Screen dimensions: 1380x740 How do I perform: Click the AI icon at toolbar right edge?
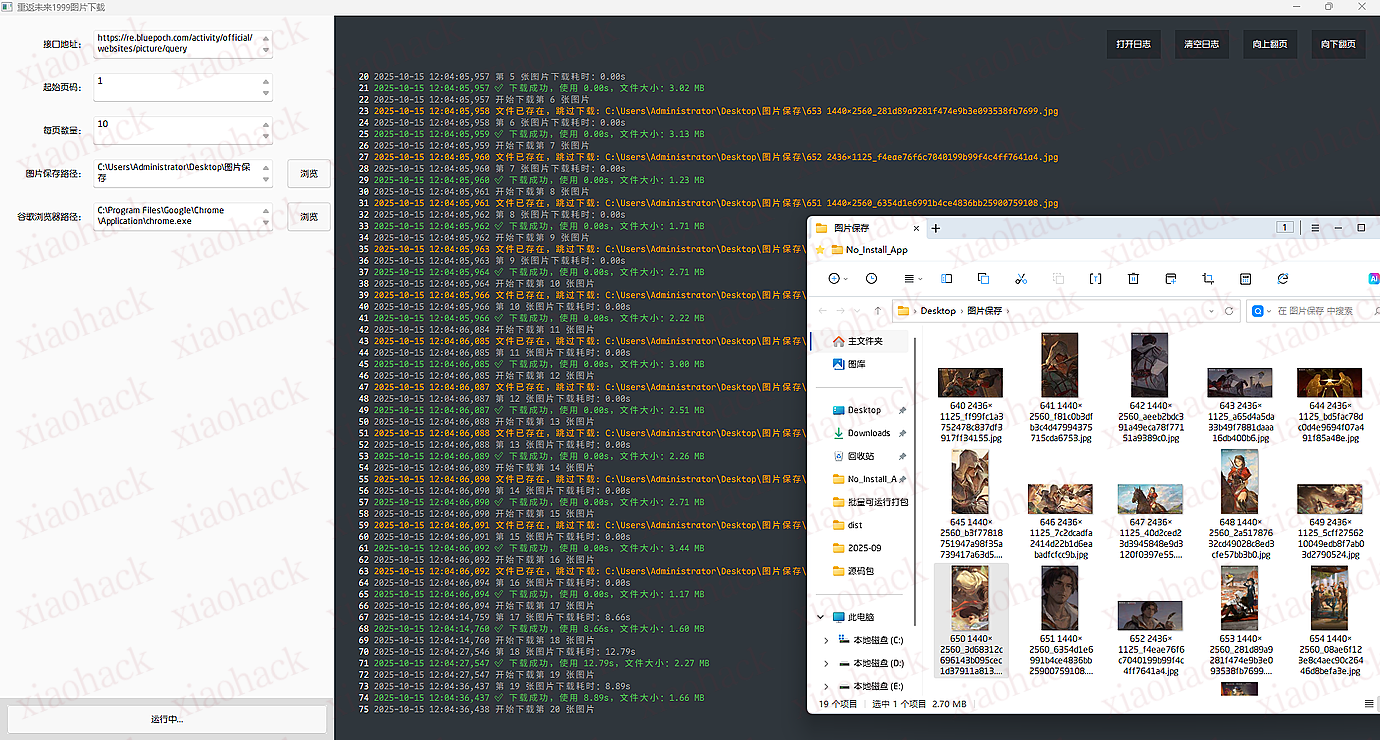click(x=1373, y=279)
